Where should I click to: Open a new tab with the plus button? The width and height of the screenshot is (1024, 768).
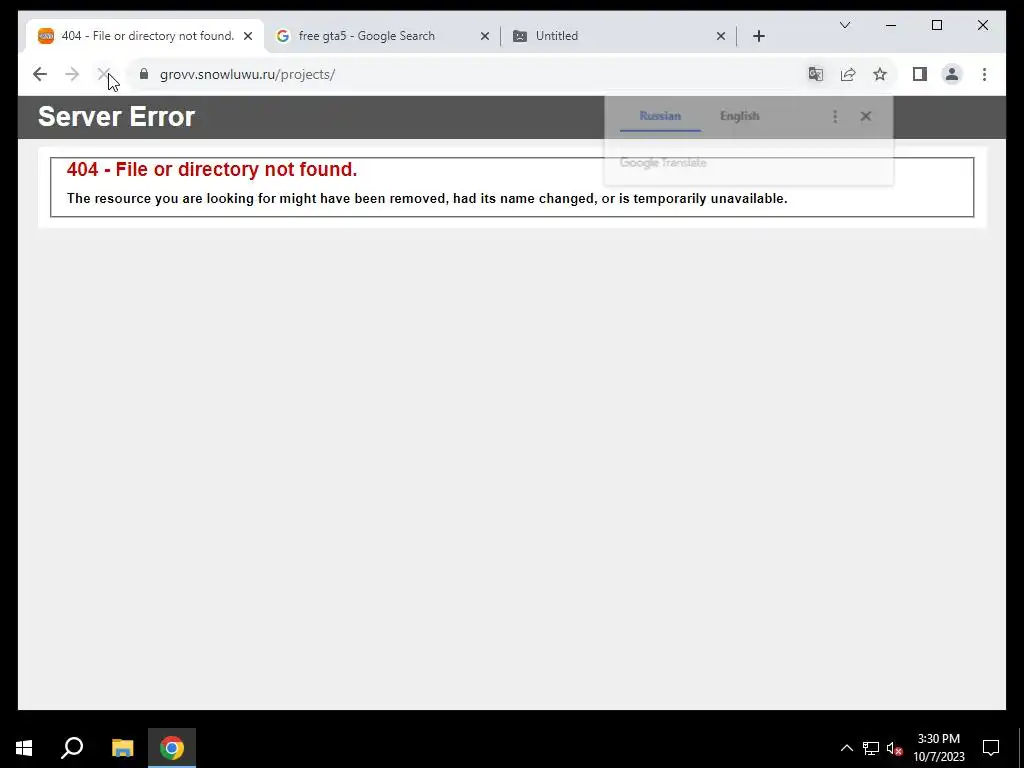coord(759,36)
